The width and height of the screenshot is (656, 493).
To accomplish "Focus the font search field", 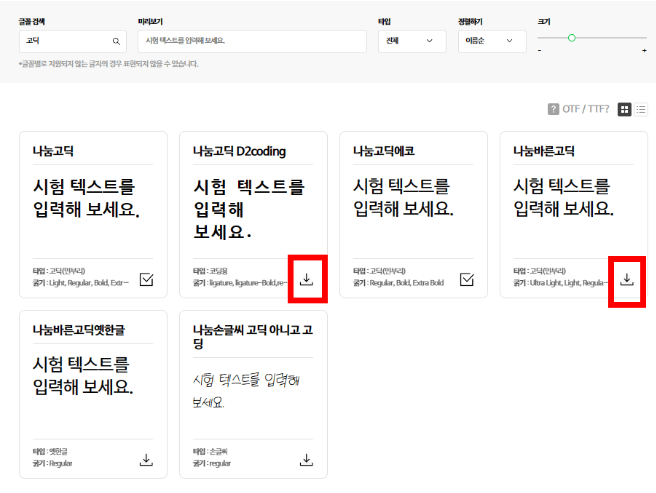I will pos(73,41).
